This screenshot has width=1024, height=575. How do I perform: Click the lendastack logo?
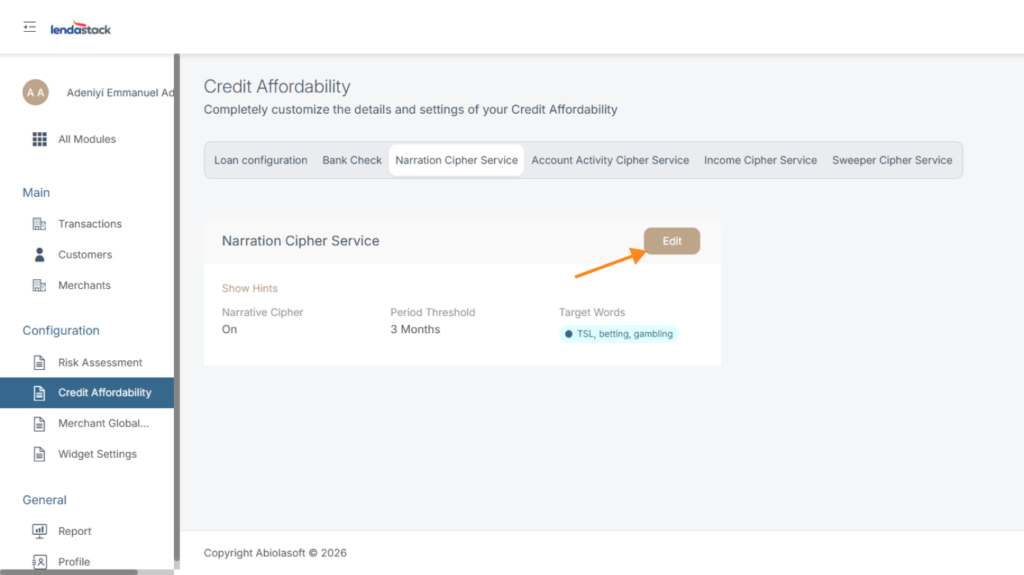[81, 29]
